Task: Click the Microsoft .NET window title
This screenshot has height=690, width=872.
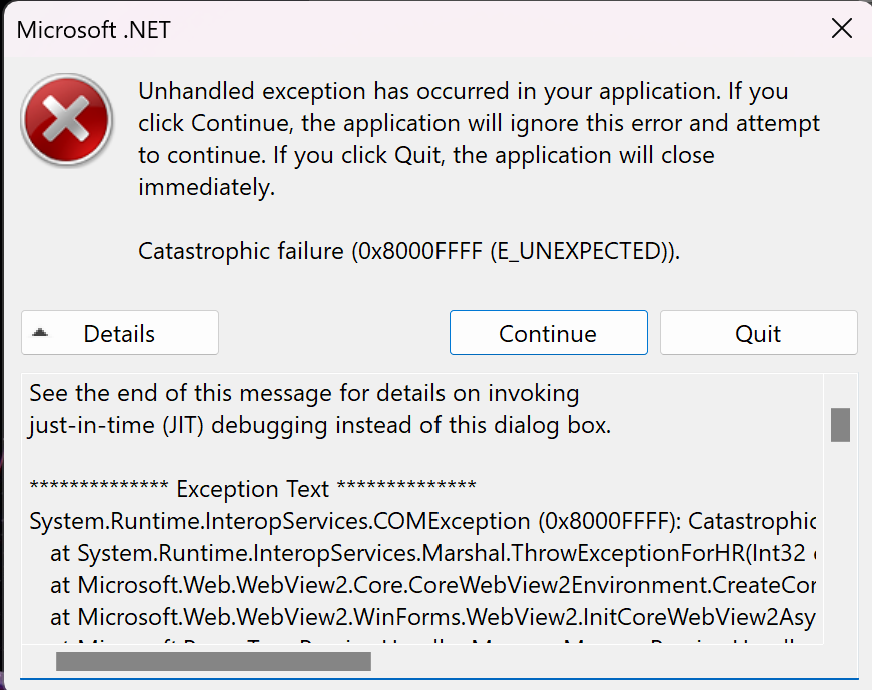Action: pyautogui.click(x=93, y=30)
